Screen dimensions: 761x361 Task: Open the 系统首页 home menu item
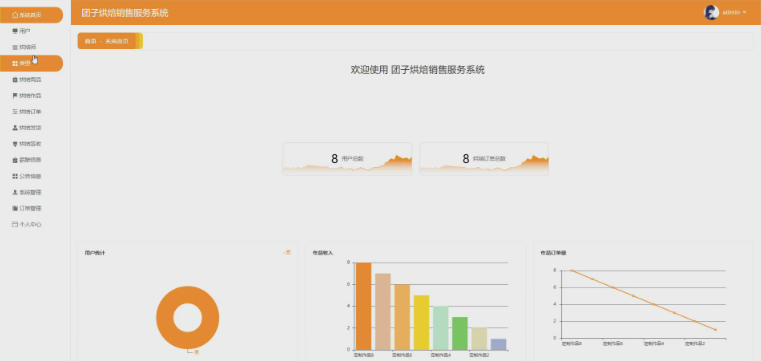tap(31, 15)
